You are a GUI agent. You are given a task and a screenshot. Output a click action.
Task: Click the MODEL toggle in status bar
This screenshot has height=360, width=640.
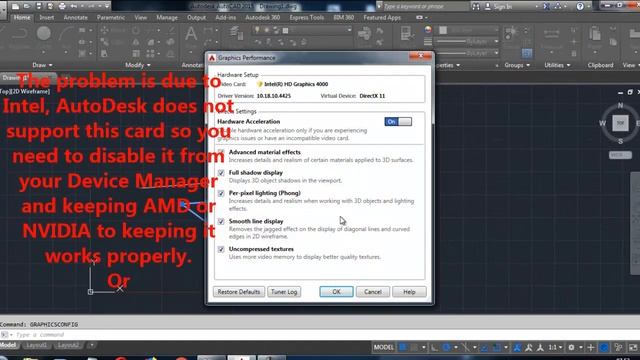point(384,347)
